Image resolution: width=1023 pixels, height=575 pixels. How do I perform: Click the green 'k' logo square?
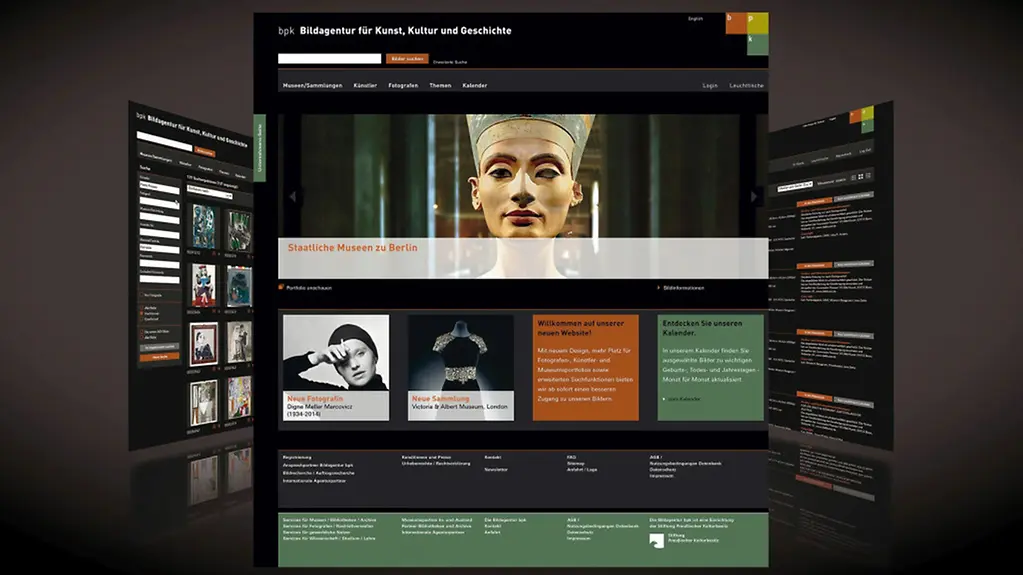click(757, 44)
